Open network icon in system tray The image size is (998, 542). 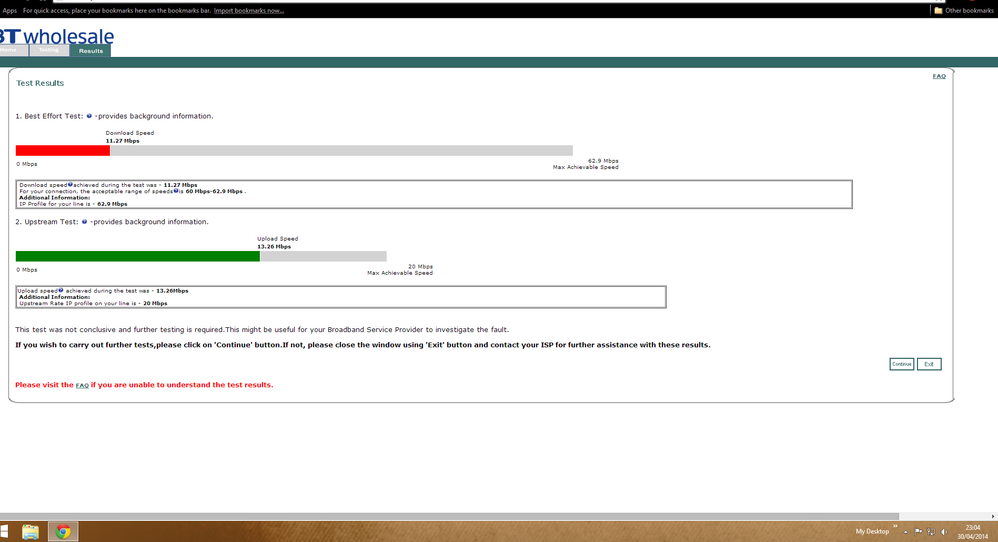[931, 532]
